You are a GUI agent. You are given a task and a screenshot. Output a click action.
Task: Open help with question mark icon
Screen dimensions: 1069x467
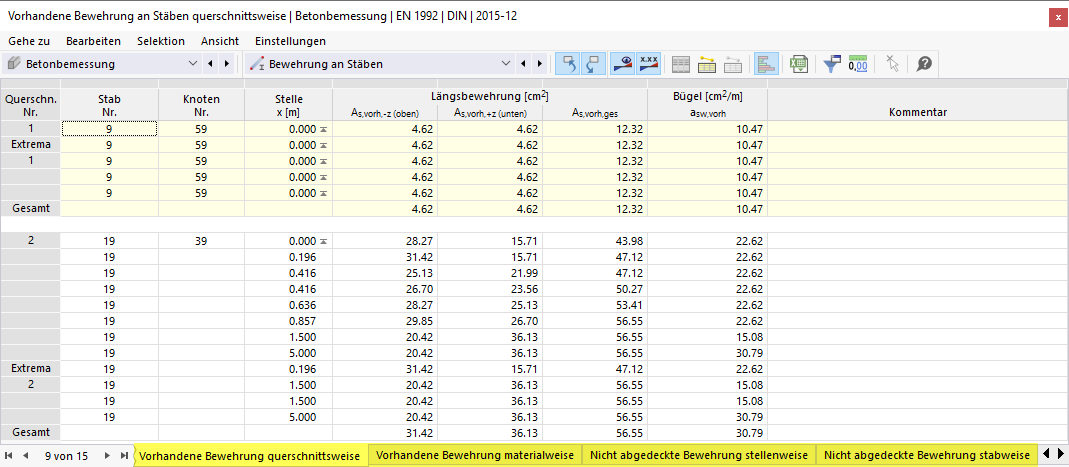[x=924, y=64]
